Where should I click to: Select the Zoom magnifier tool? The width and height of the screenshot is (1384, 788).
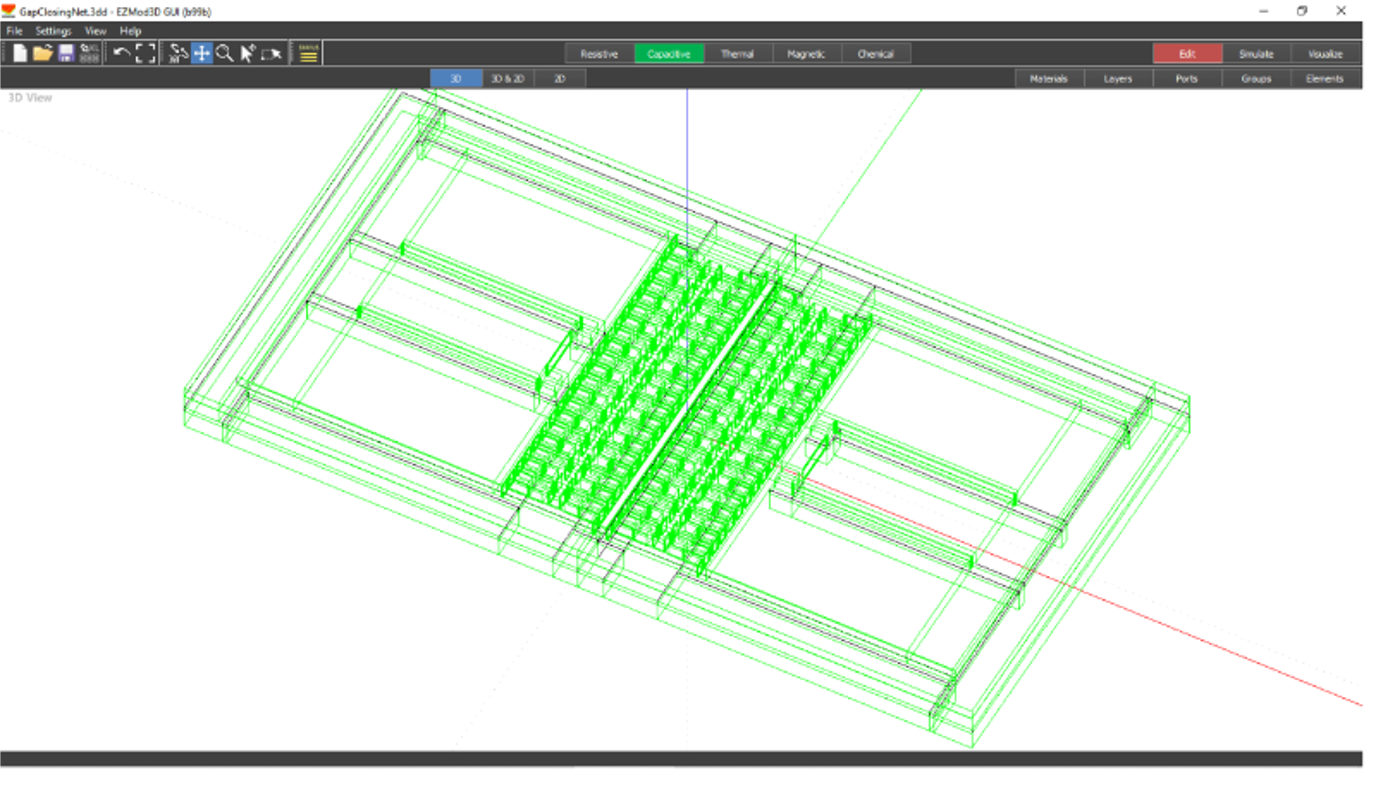[x=224, y=53]
